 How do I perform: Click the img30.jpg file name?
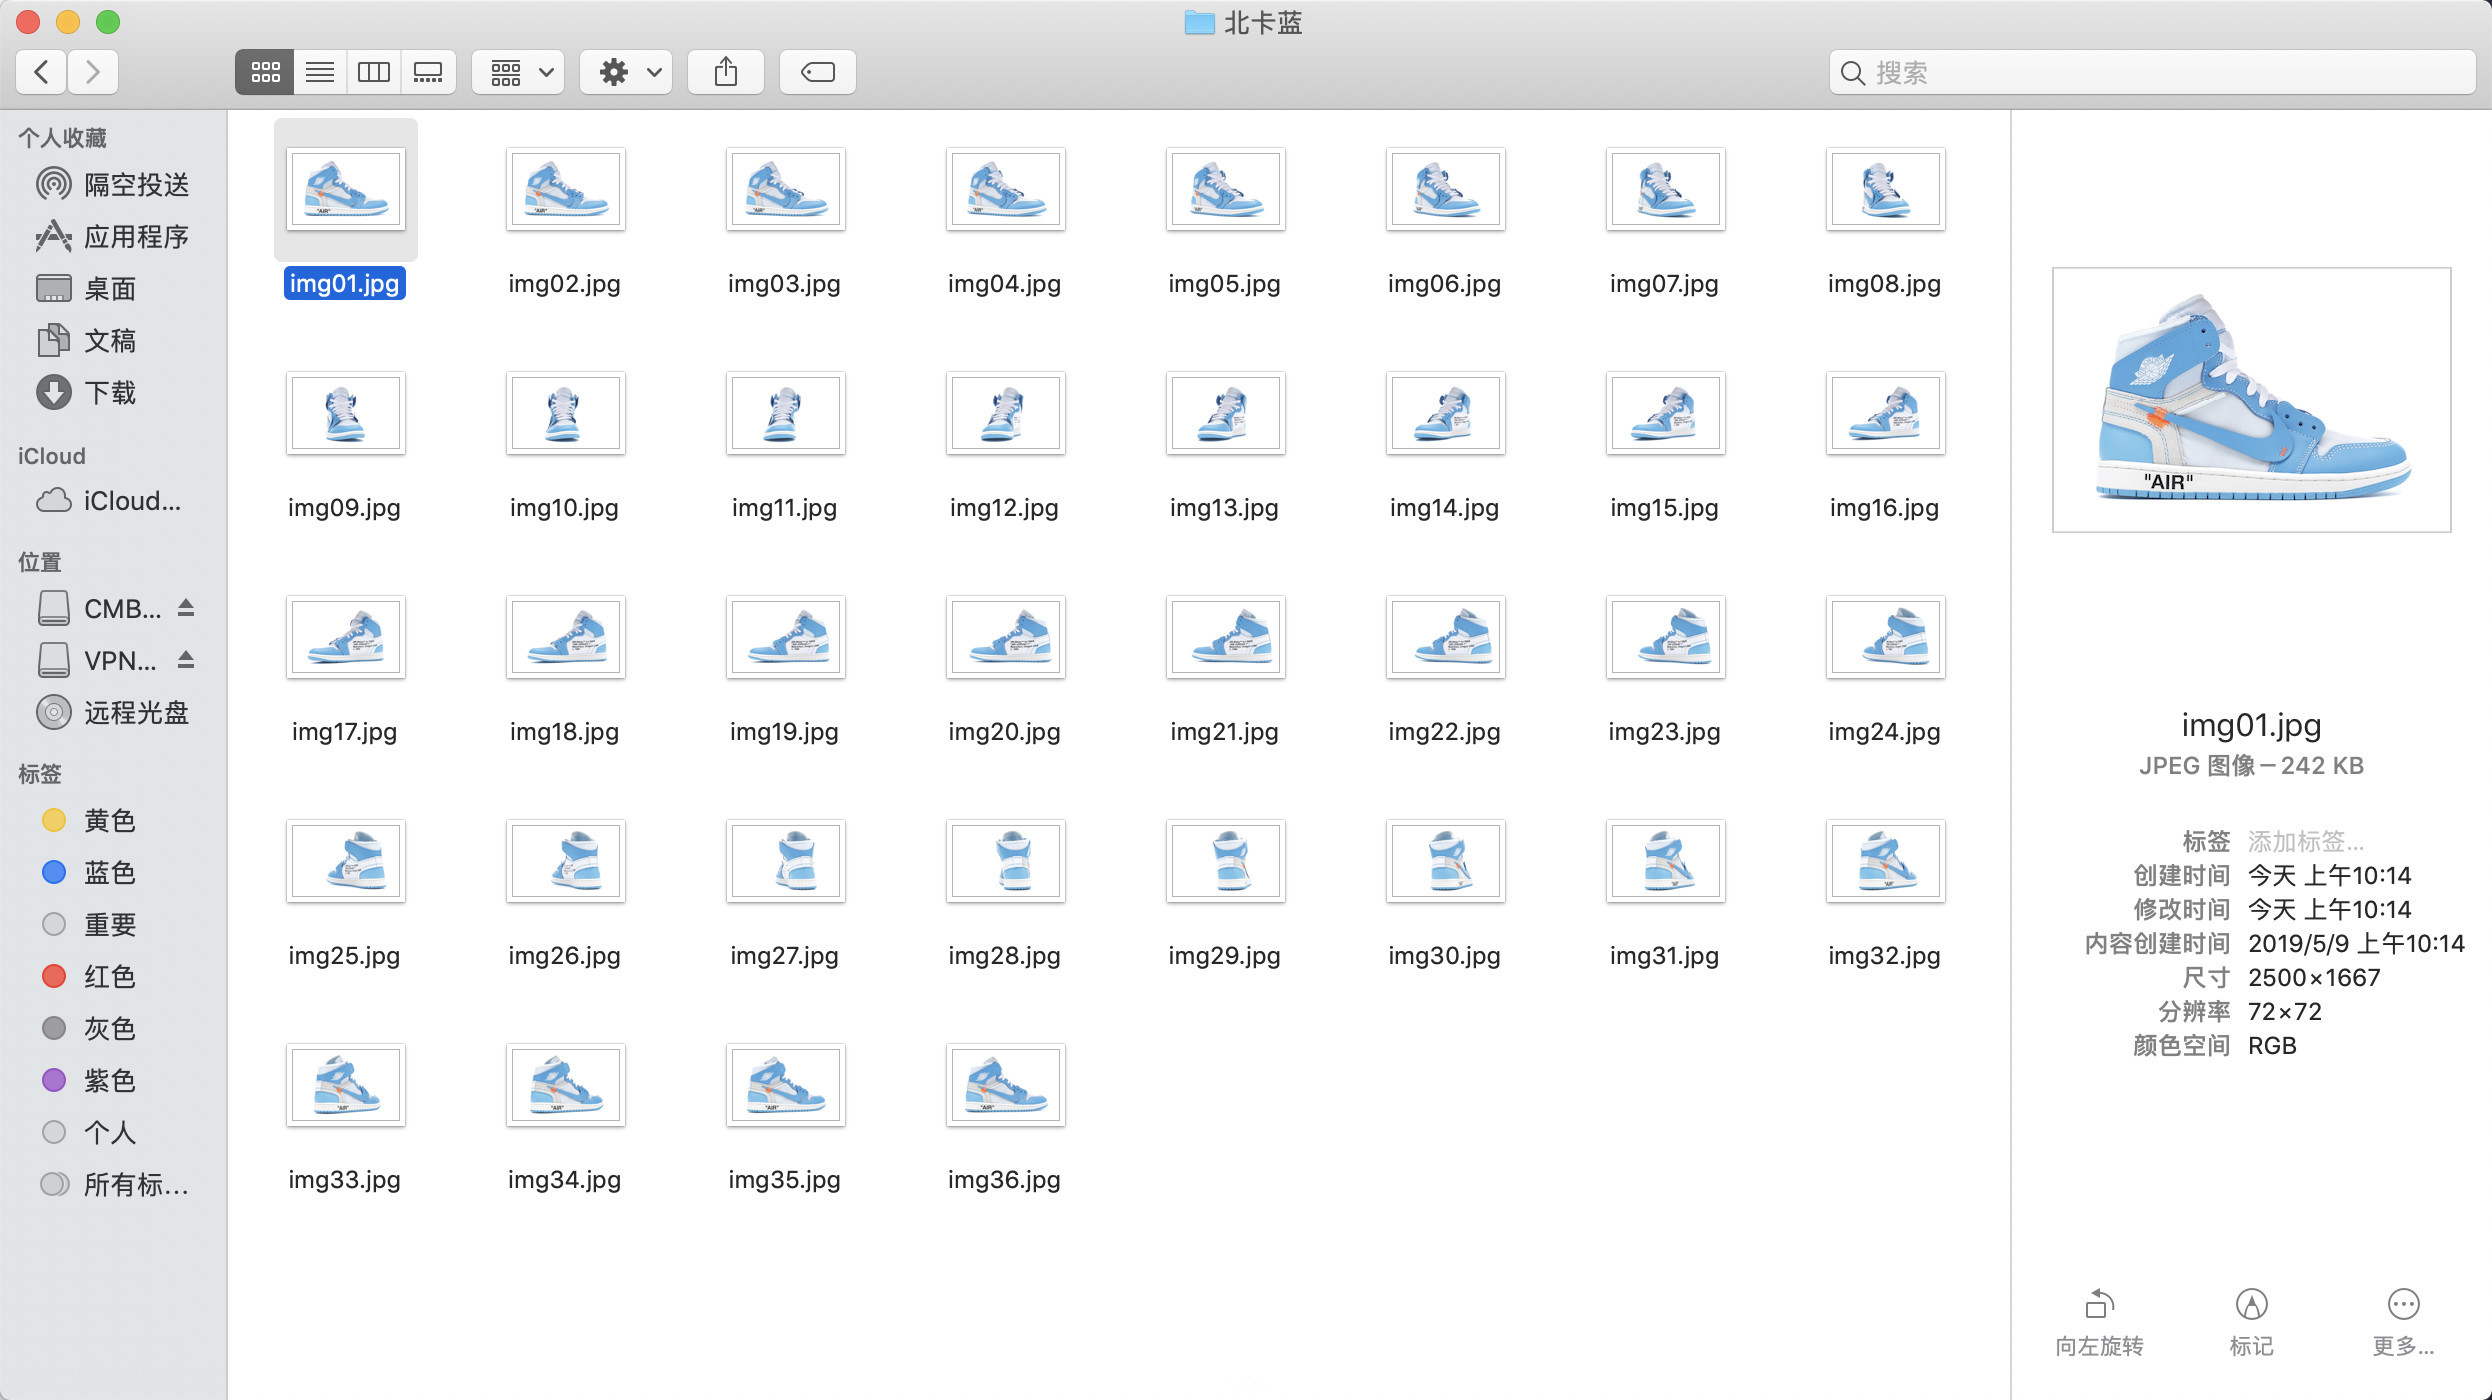click(1444, 956)
